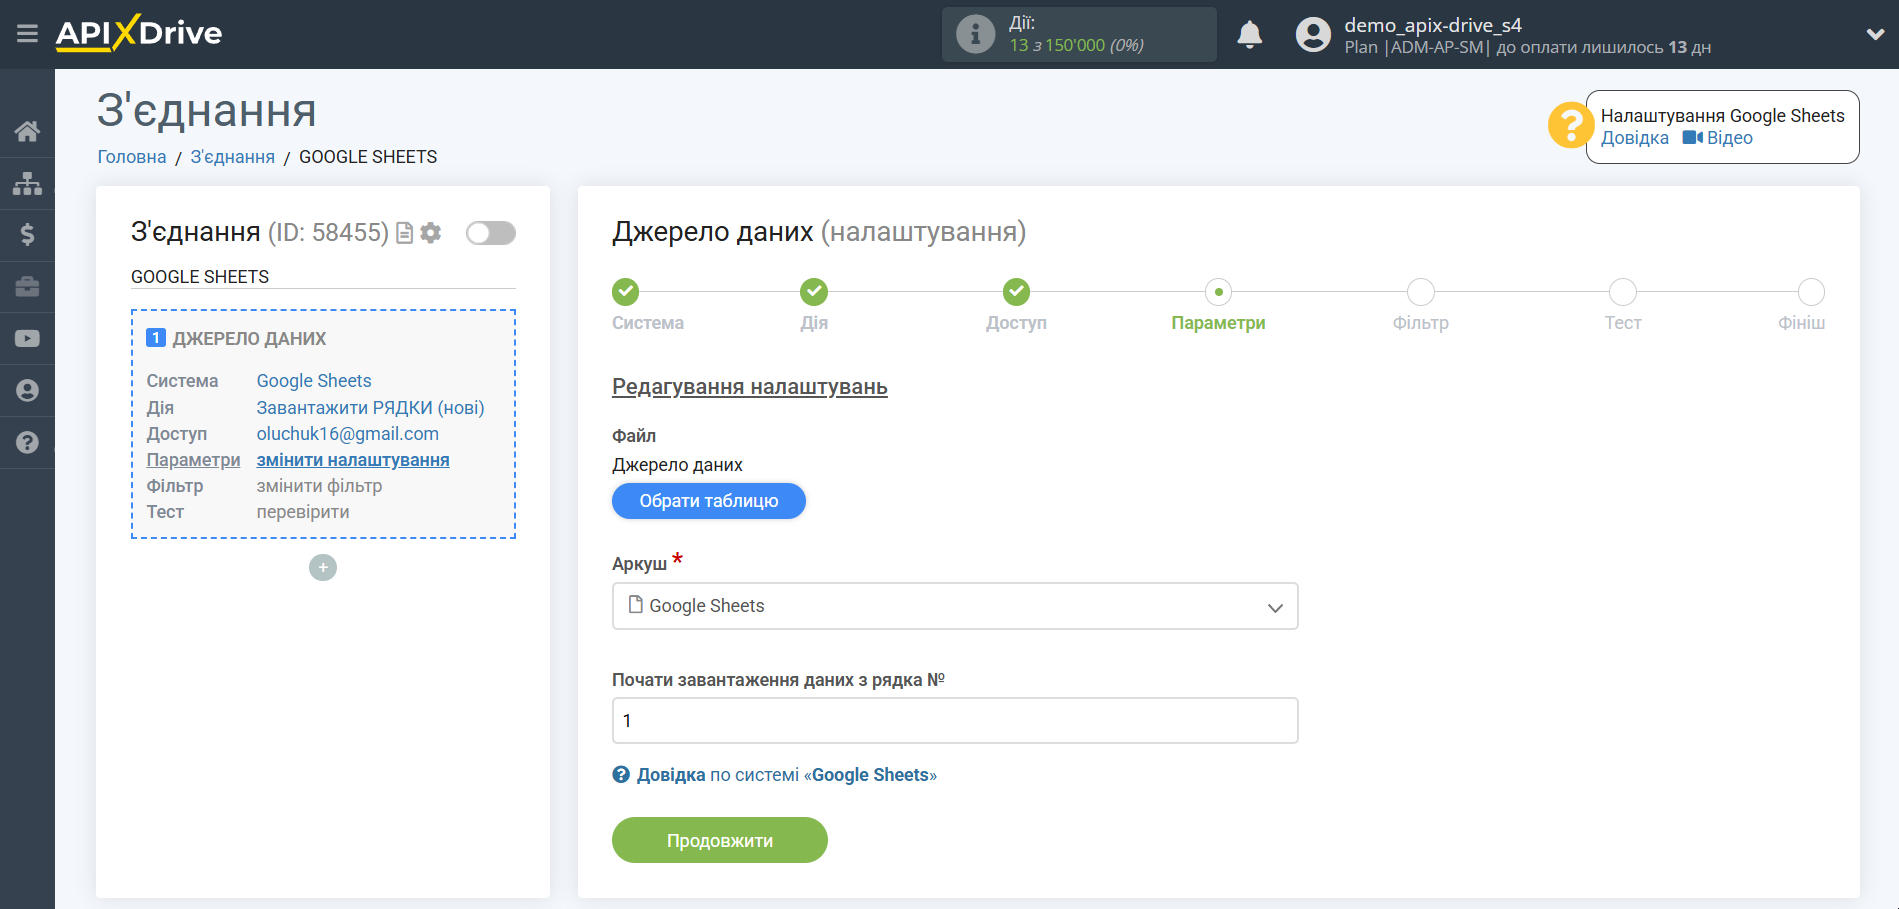
Task: Open the Home icon in the sidebar
Action: click(27, 130)
